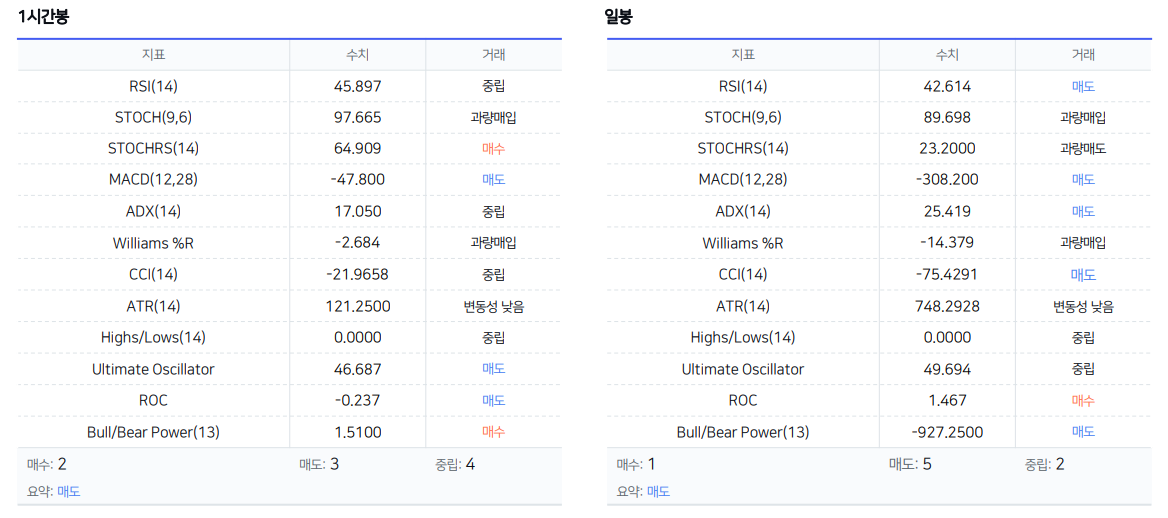Click value -0.237 in 1시간봉 table
Viewport: 1168px width, 518px height.
click(358, 400)
